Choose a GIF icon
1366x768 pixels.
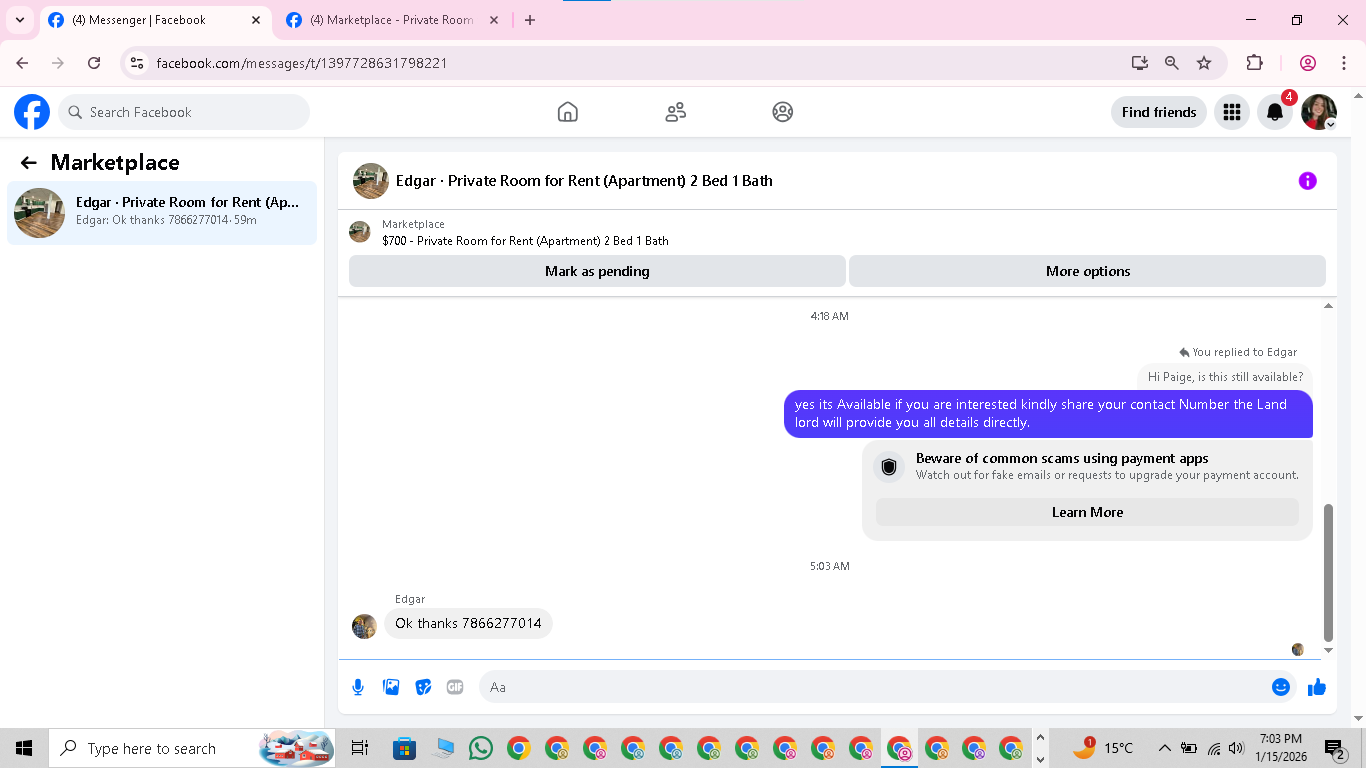pyautogui.click(x=455, y=687)
